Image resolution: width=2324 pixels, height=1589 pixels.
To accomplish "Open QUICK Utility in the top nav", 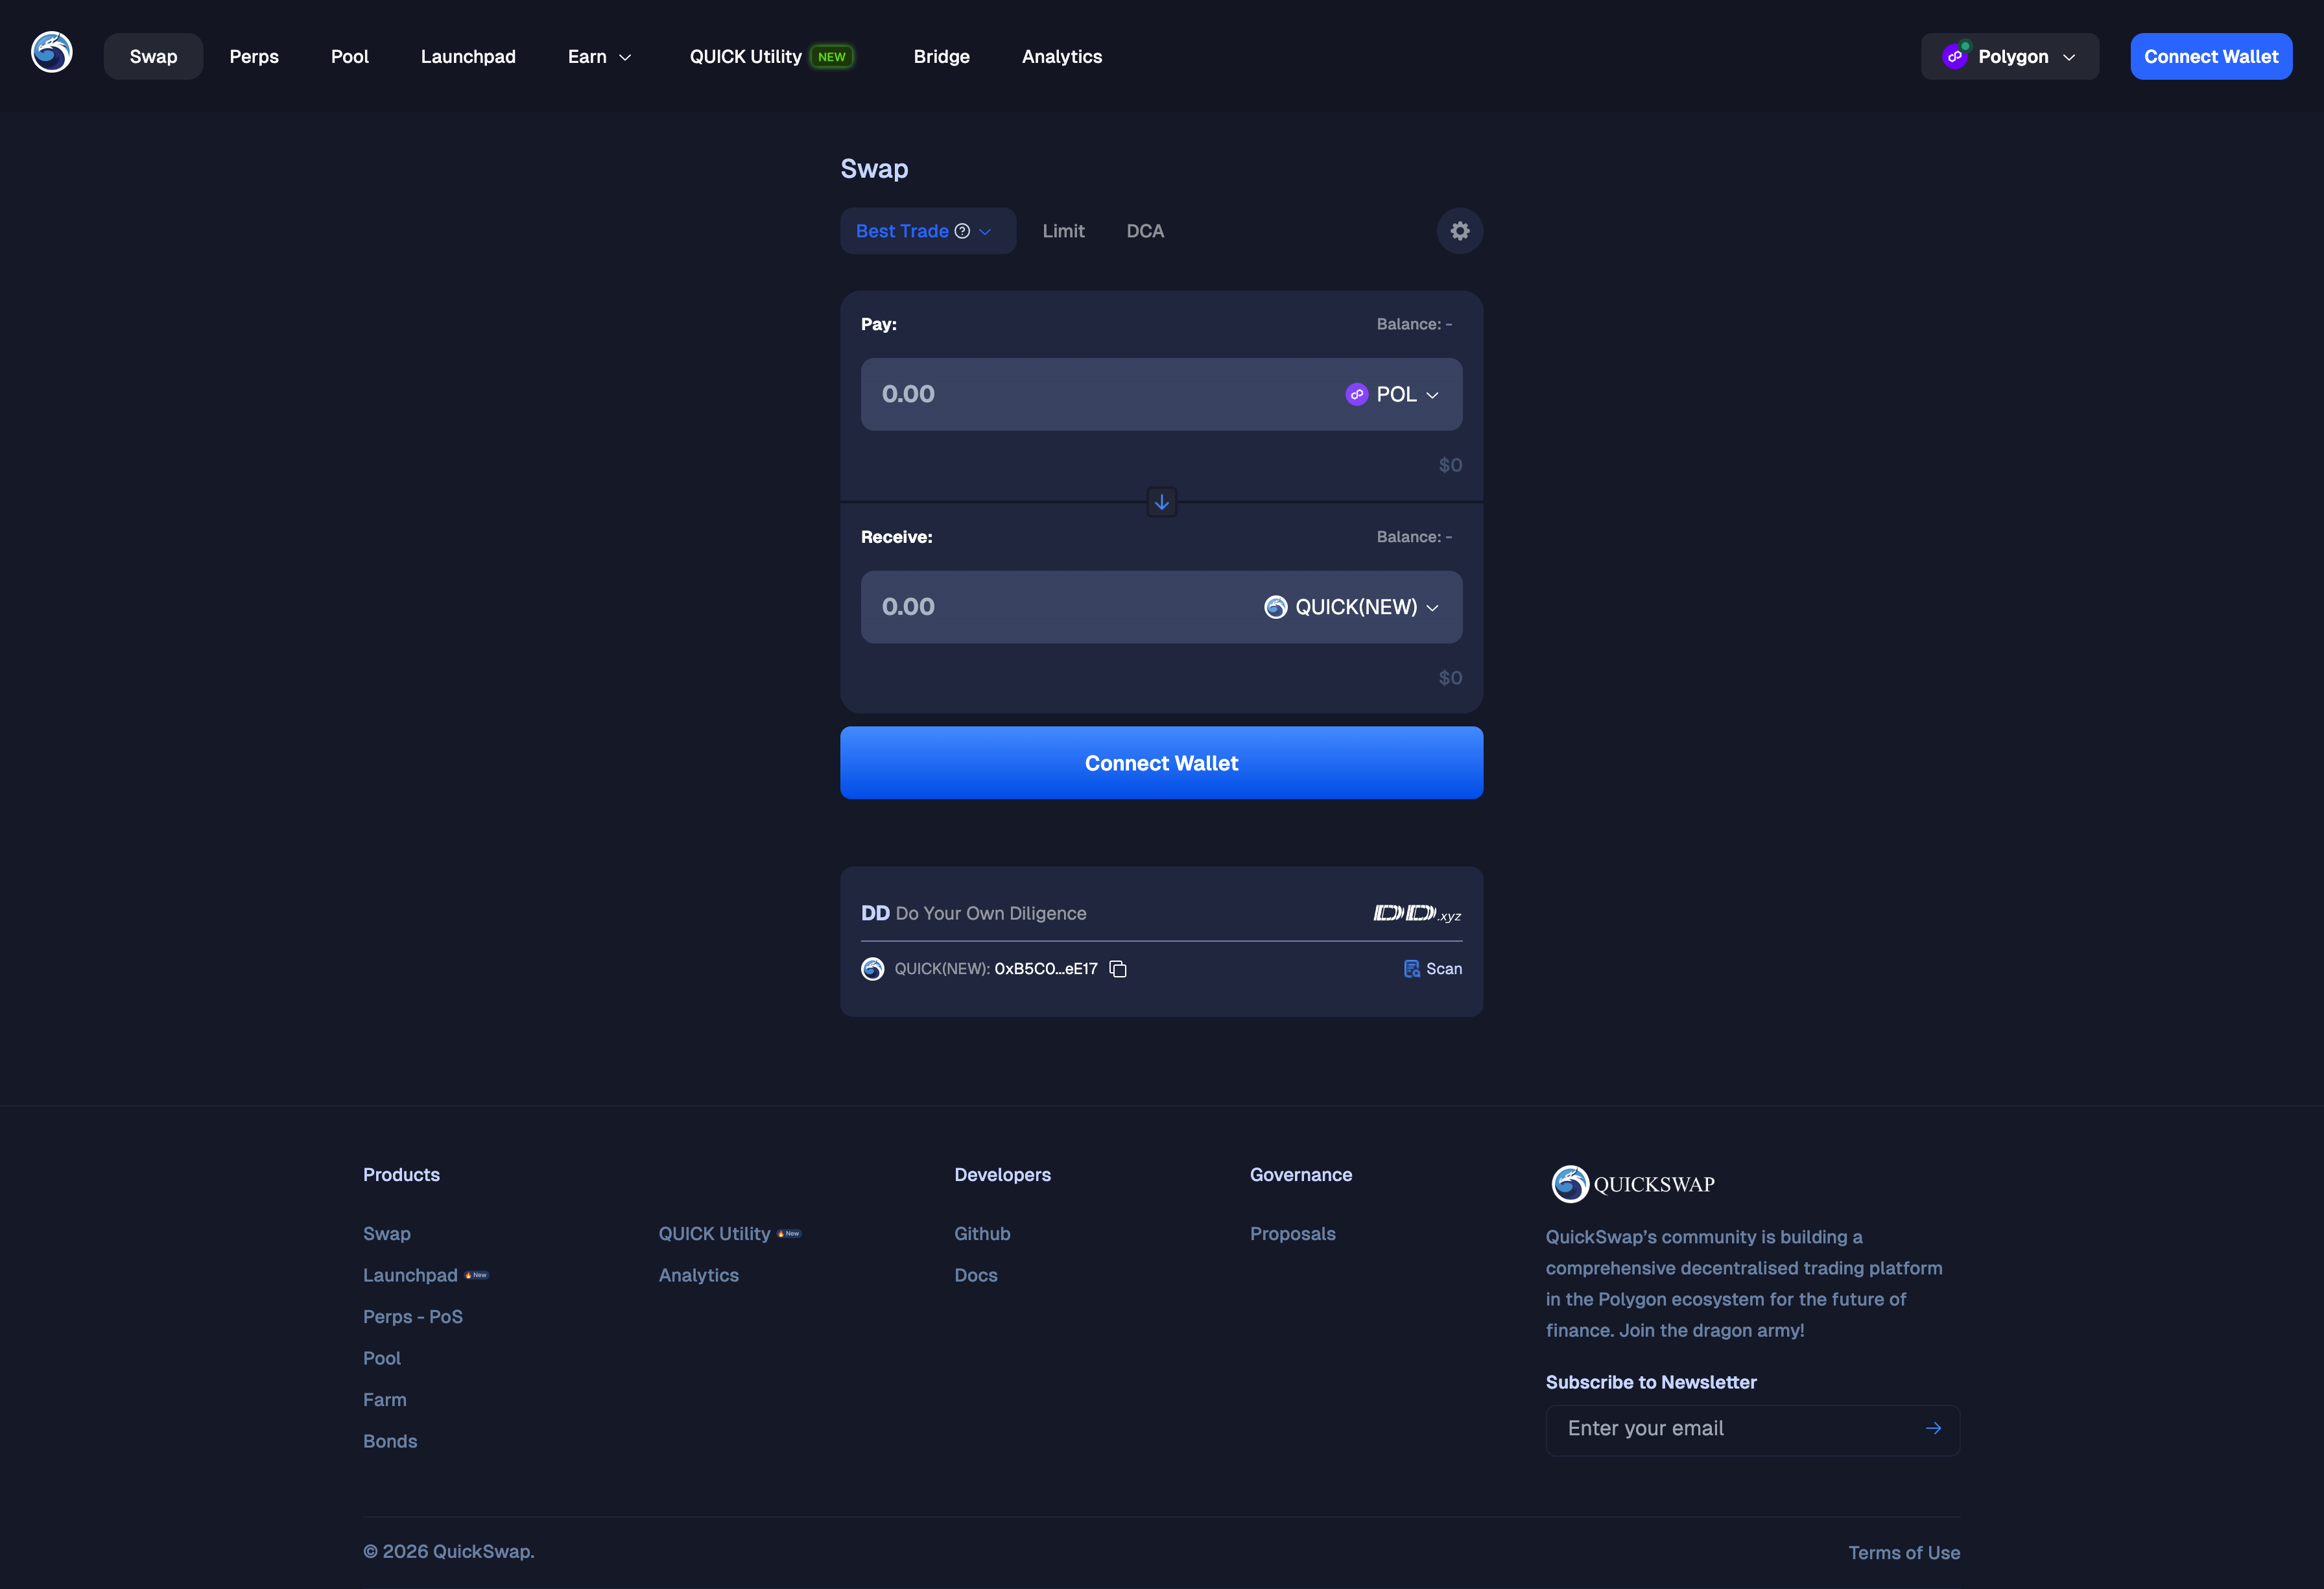I will (746, 57).
